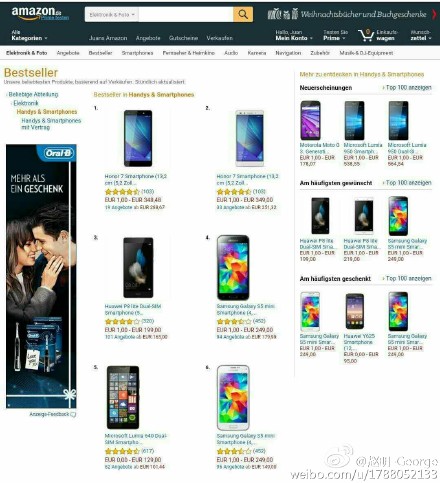Open Top 100 anzeigen beside Neuerscheinungen
Screen dimensions: 440x483
[408, 88]
